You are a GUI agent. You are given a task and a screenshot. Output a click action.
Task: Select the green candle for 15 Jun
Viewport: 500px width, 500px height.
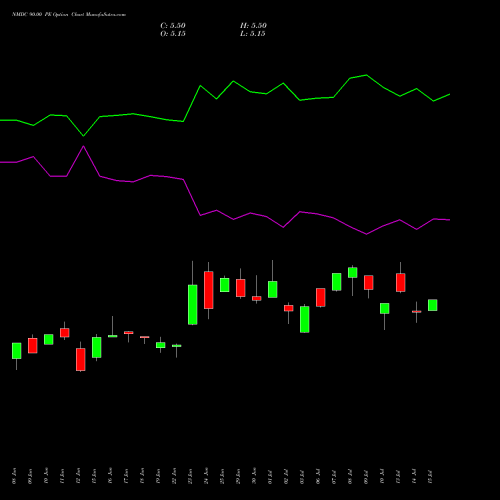[x=97, y=347]
